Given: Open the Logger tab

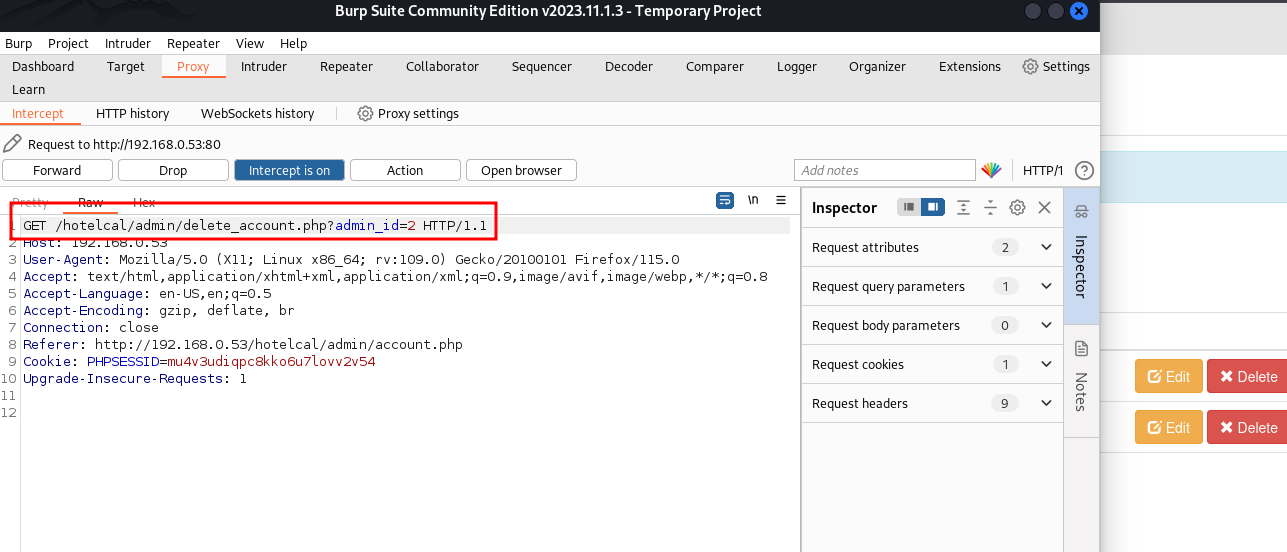Looking at the screenshot, I should (x=796, y=66).
